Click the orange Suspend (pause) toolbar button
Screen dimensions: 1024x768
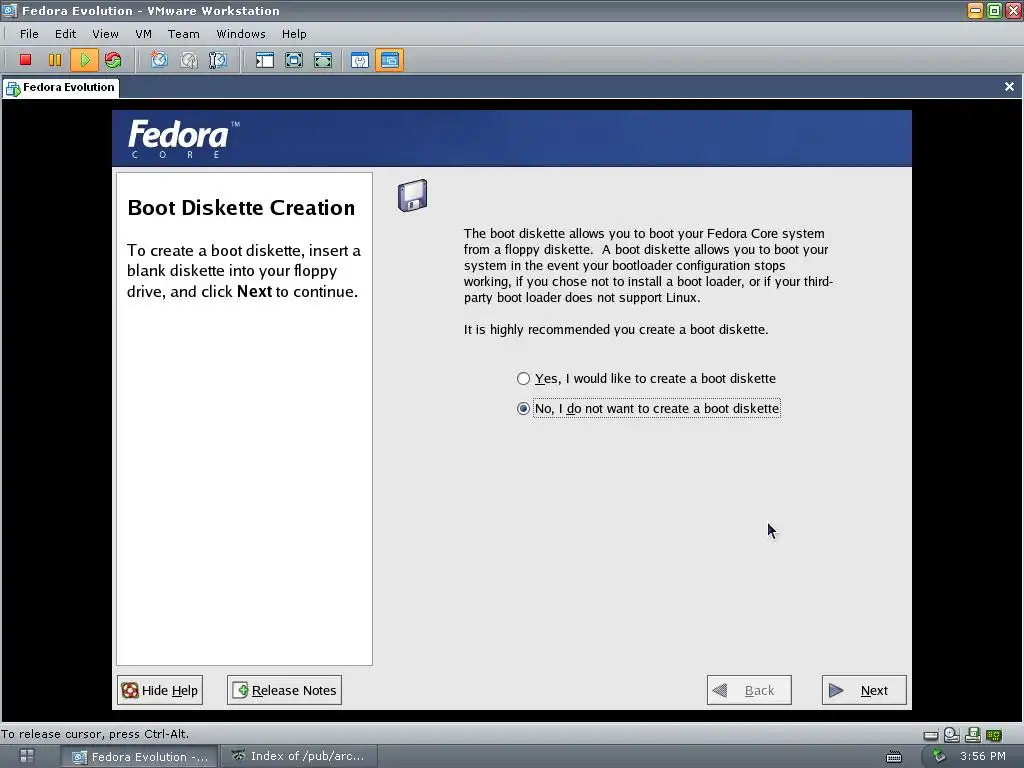55,60
